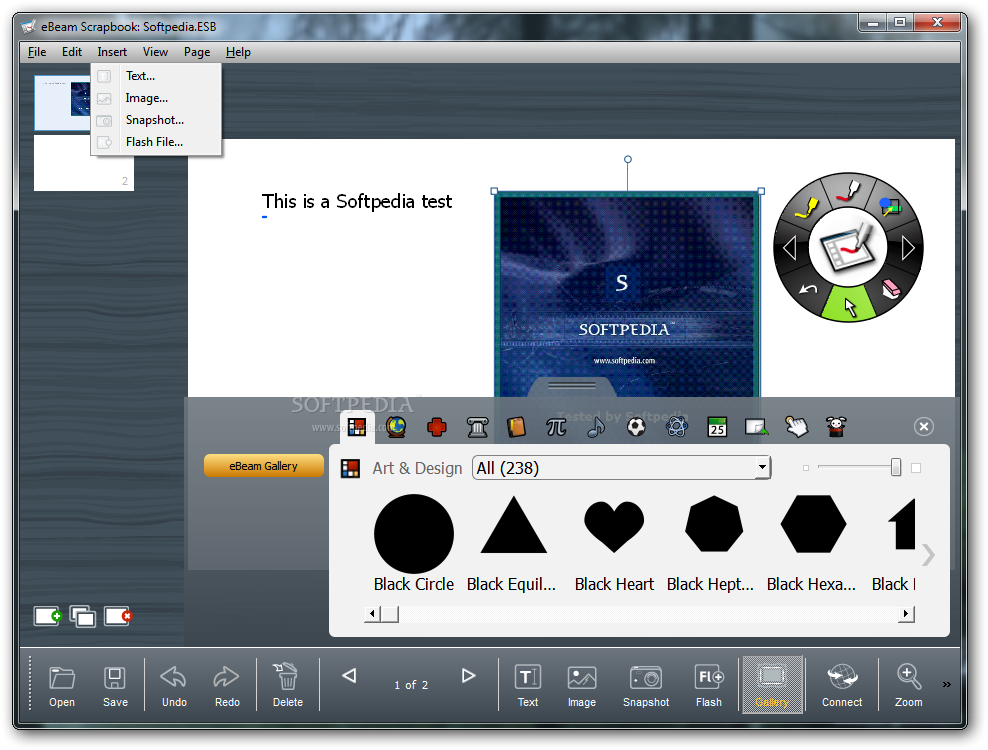Add a new page
The height and width of the screenshot is (750, 988).
click(48, 616)
